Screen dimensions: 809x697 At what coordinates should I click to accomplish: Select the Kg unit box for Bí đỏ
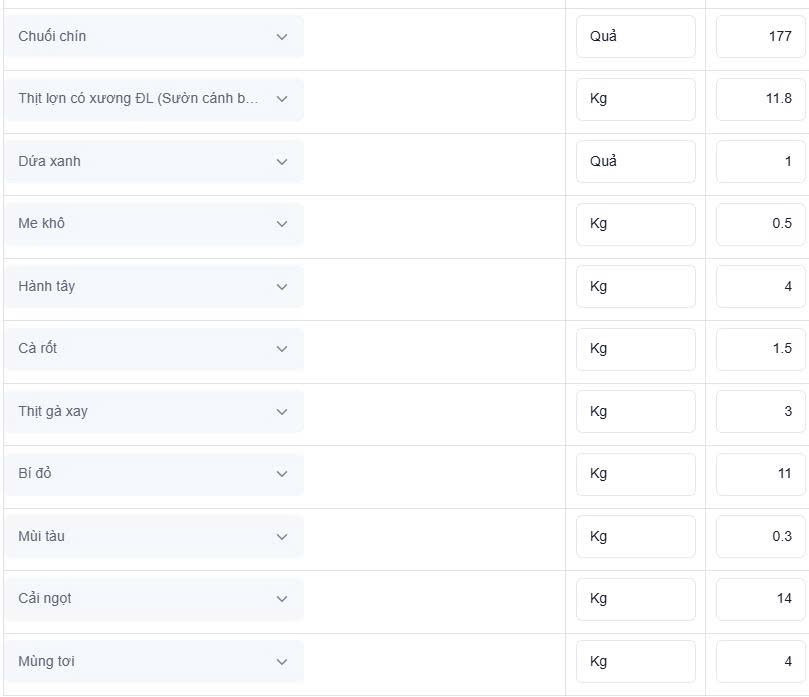[636, 474]
